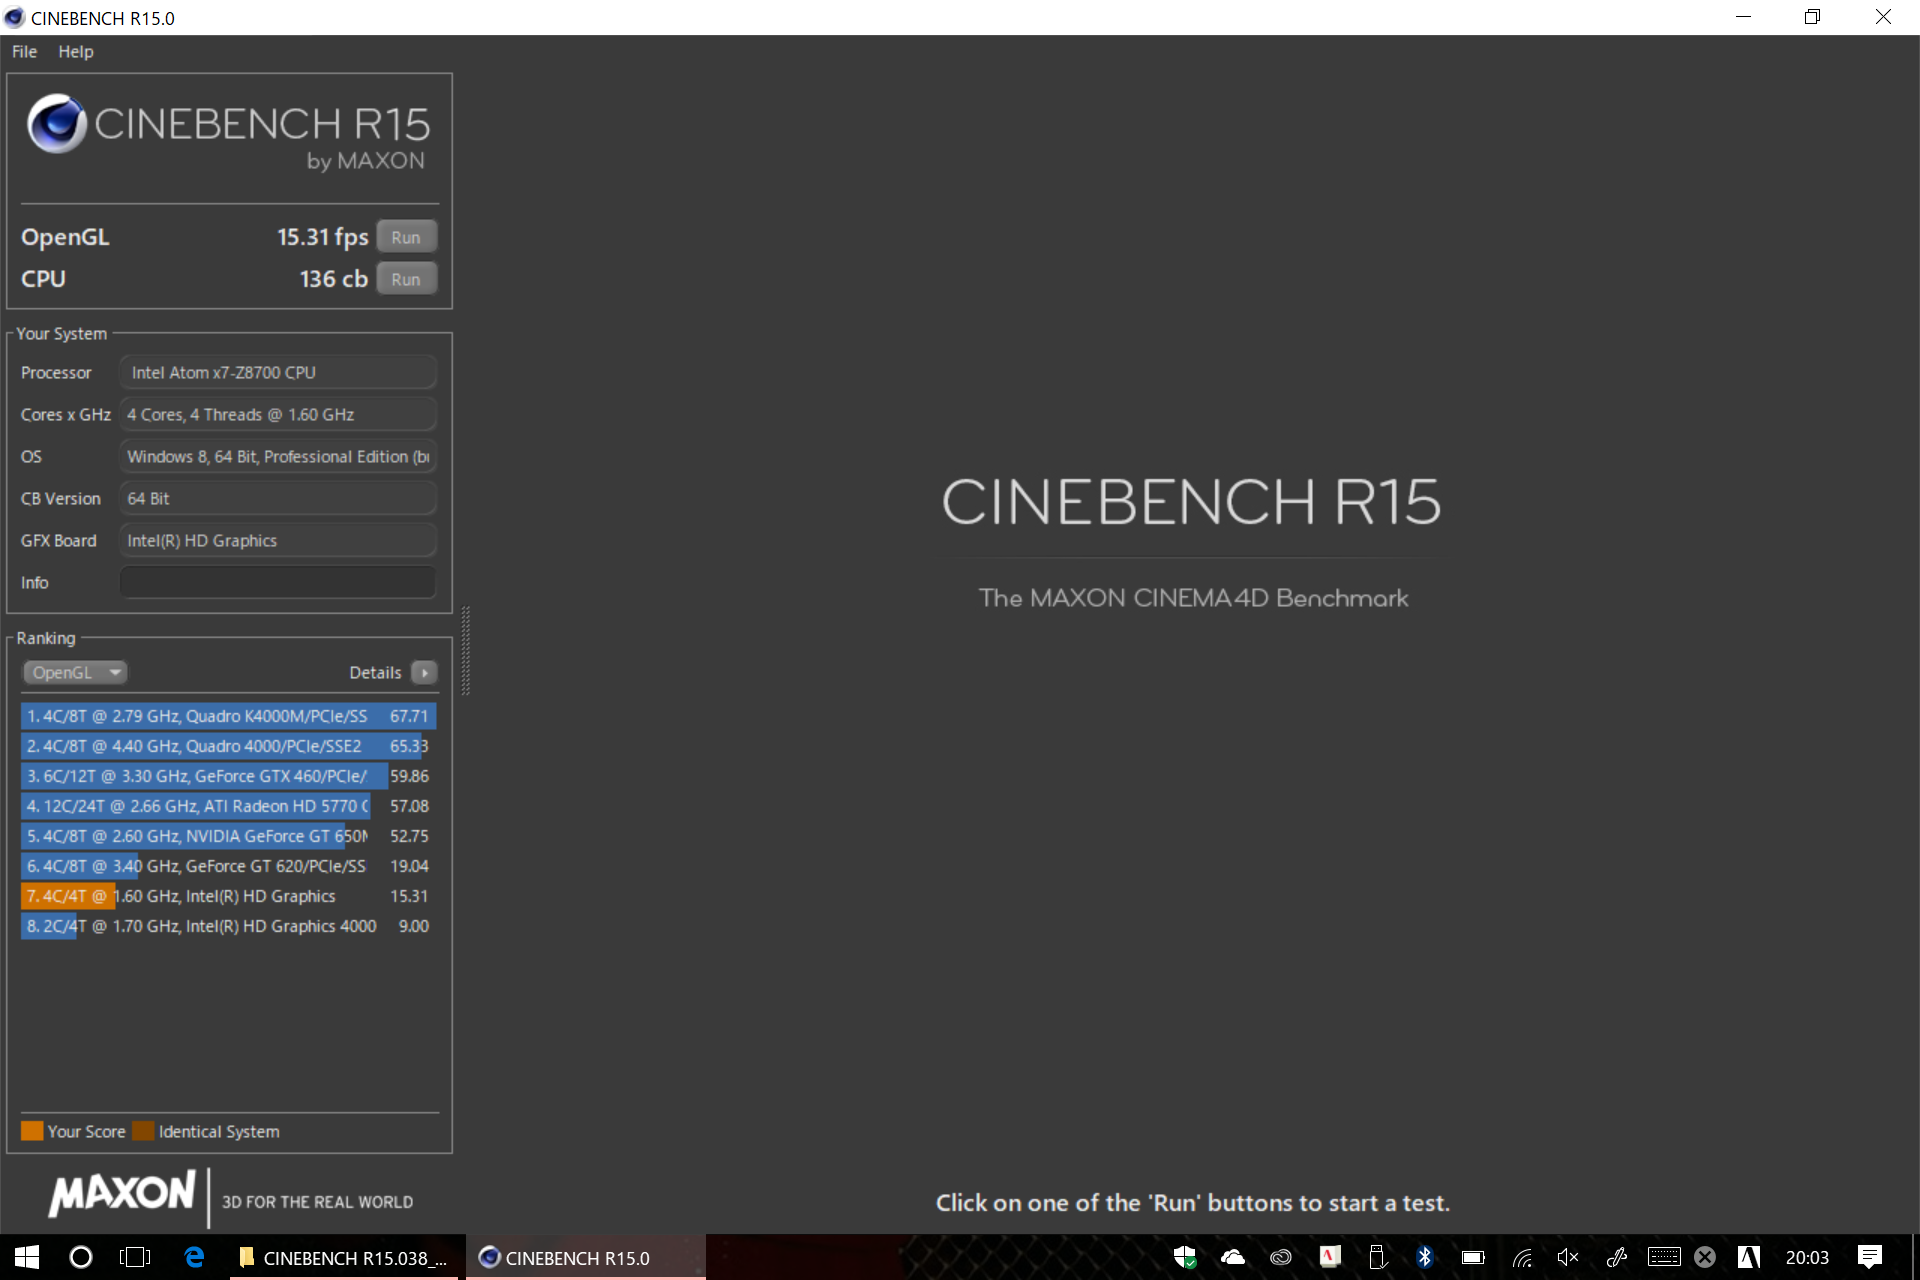
Task: Open Creative Cloud tray icon
Action: [1280, 1257]
